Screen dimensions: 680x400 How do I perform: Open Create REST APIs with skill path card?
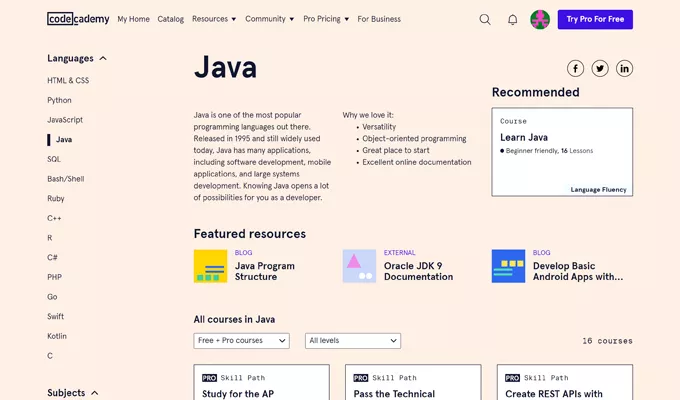(x=565, y=382)
